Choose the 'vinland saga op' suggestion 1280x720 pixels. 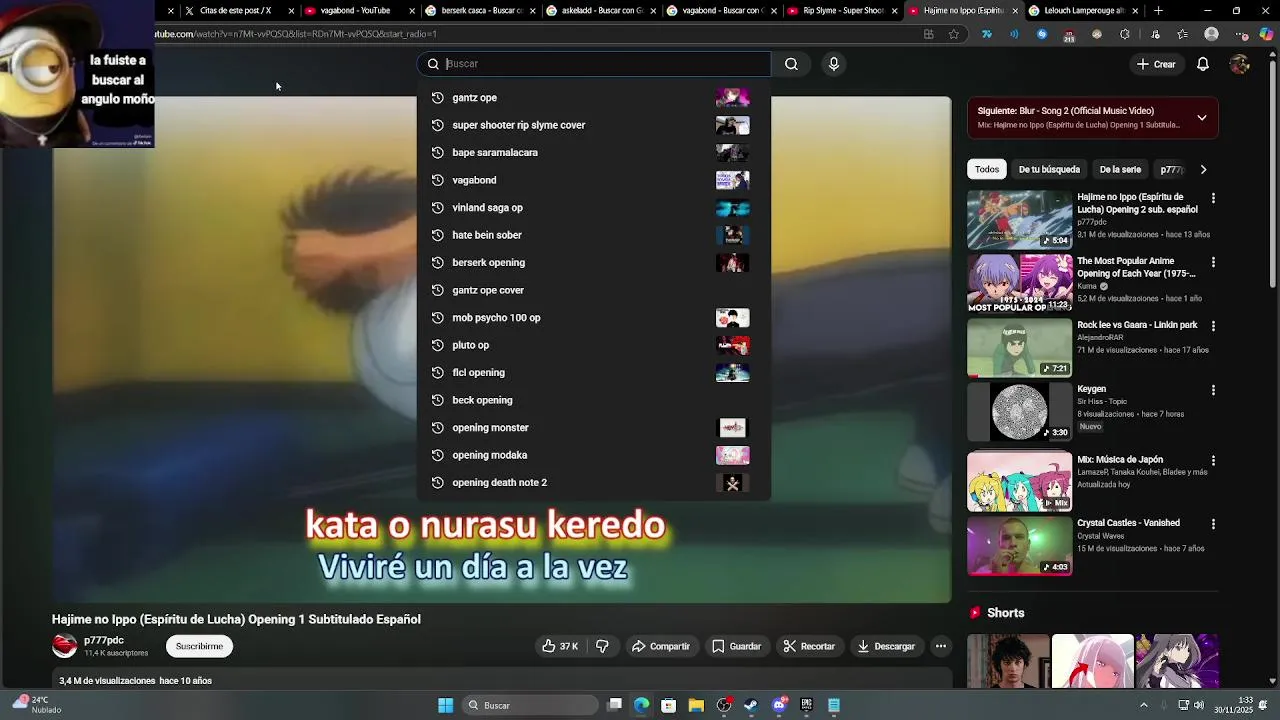pos(593,208)
